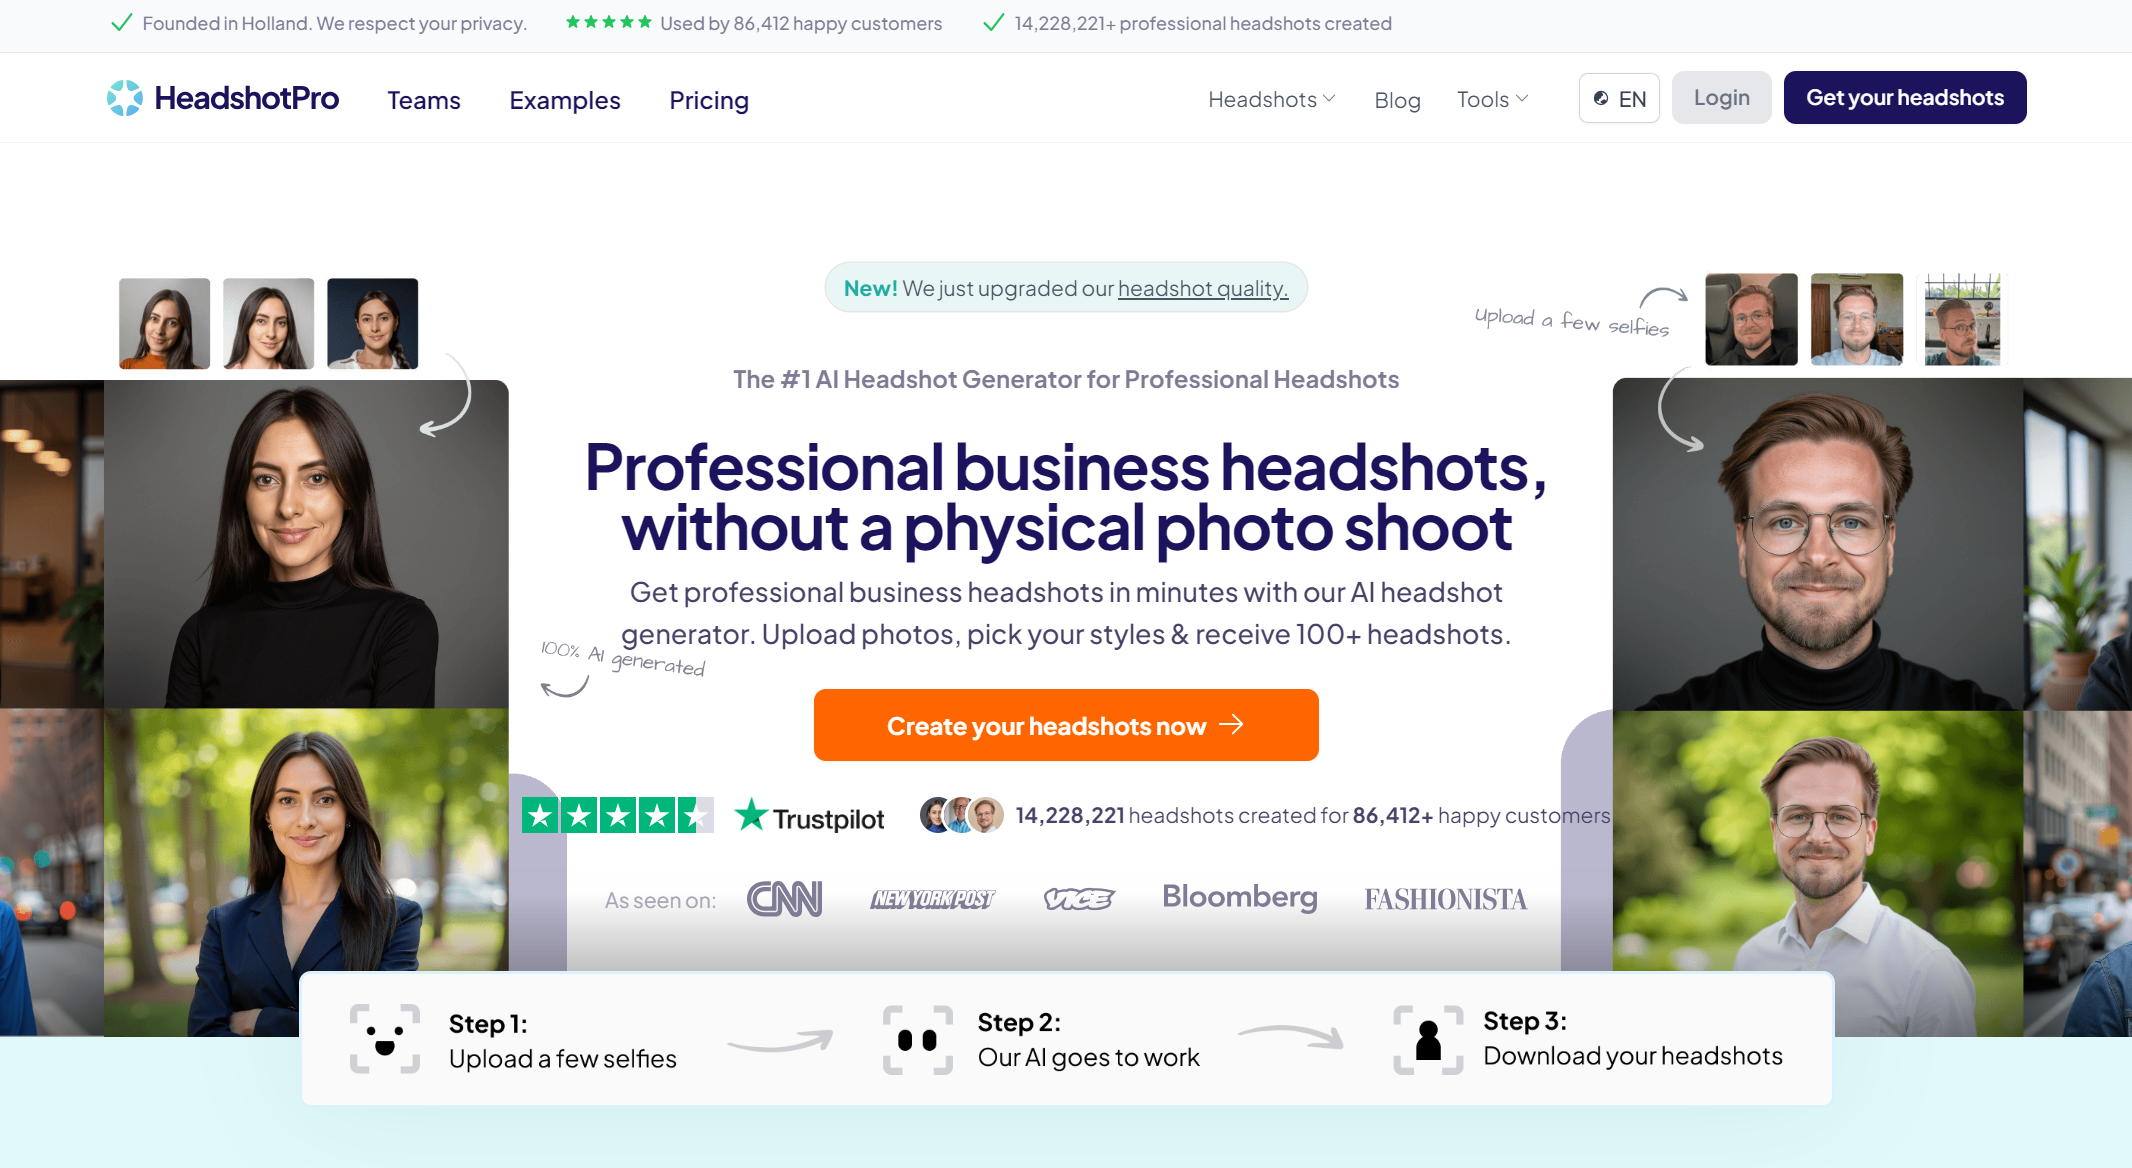Viewport: 2132px width, 1168px height.
Task: Click 'Used by 86,412 happy customers' text
Action: click(x=801, y=23)
